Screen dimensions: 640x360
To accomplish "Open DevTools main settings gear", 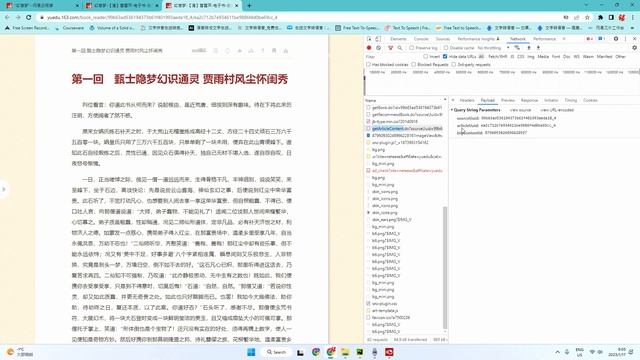I will pyautogui.click(x=616, y=39).
